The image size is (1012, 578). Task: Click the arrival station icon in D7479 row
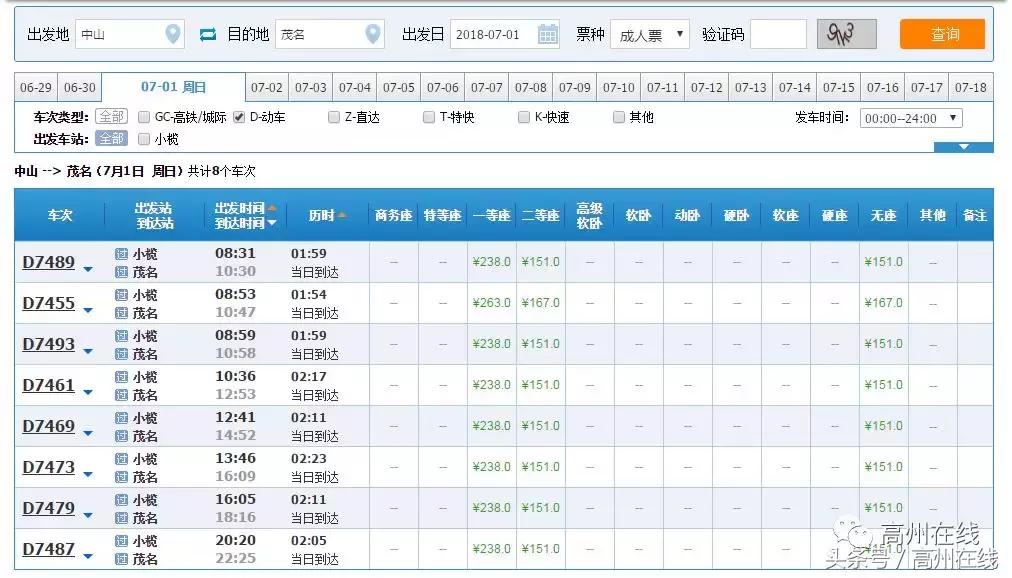coord(121,517)
